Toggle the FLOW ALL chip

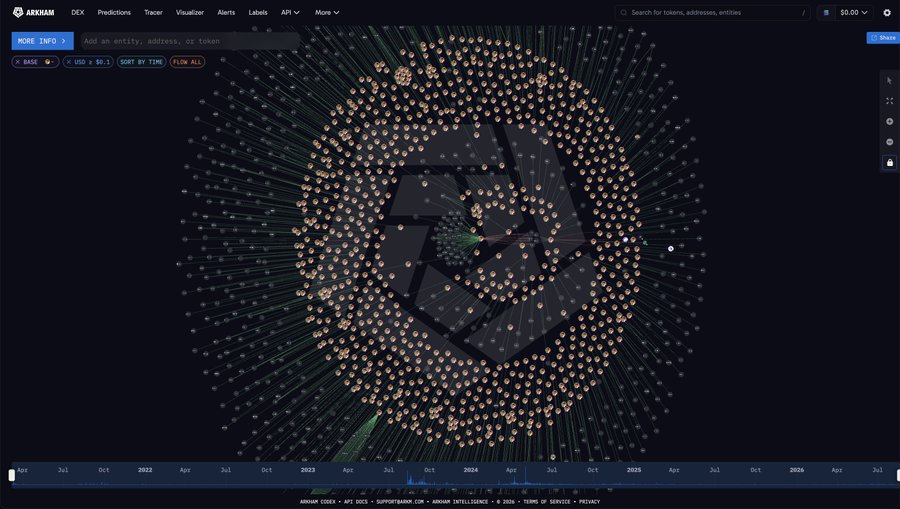(x=187, y=62)
